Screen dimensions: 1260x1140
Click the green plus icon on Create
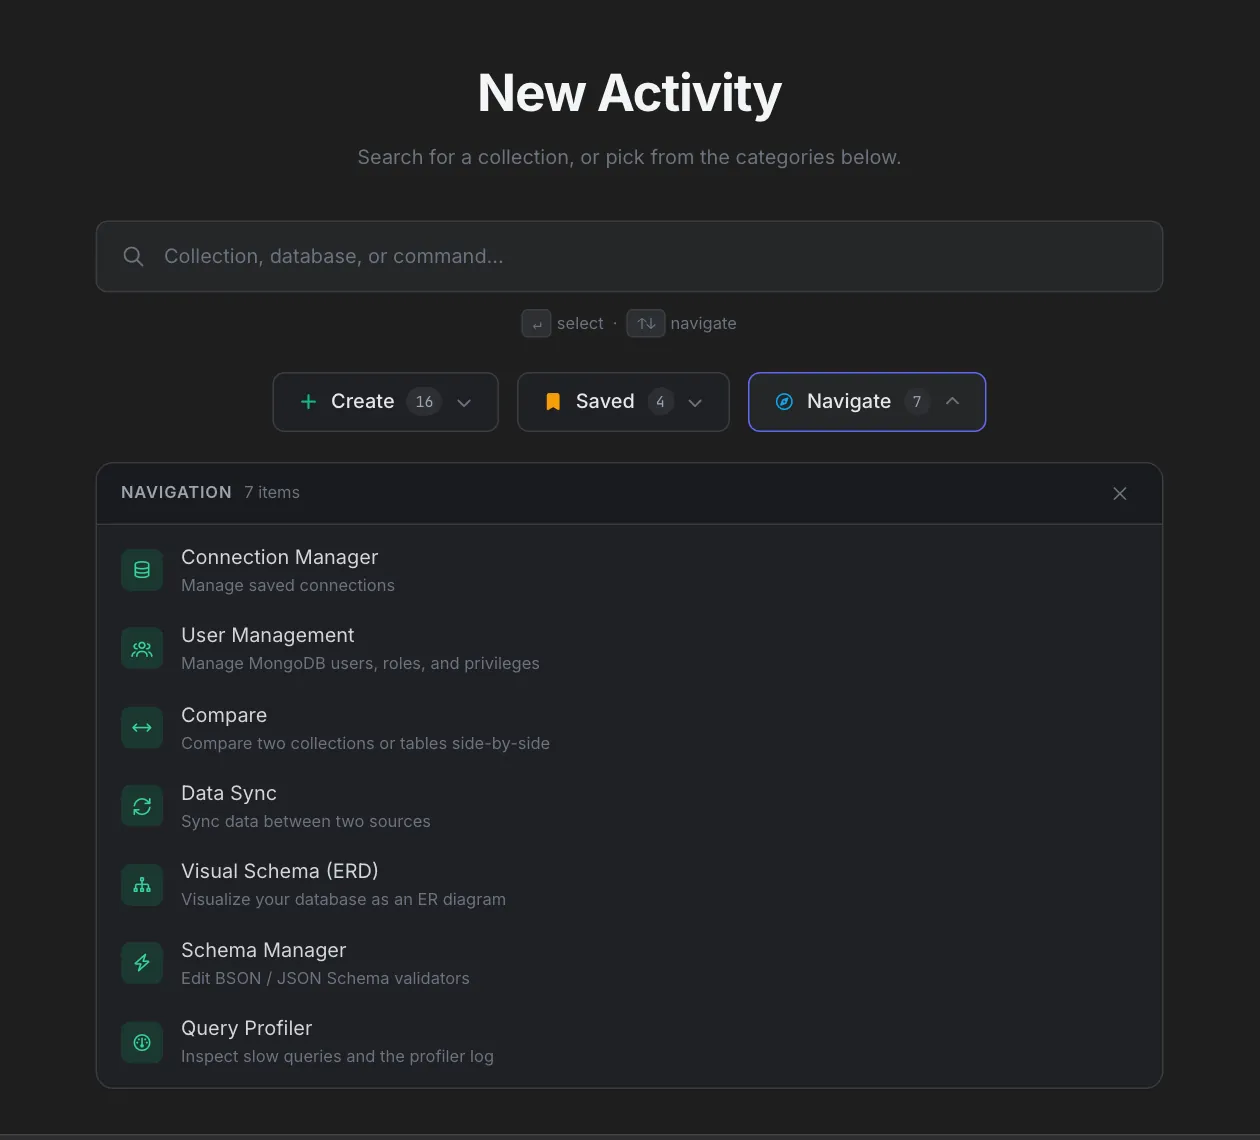pyautogui.click(x=309, y=402)
